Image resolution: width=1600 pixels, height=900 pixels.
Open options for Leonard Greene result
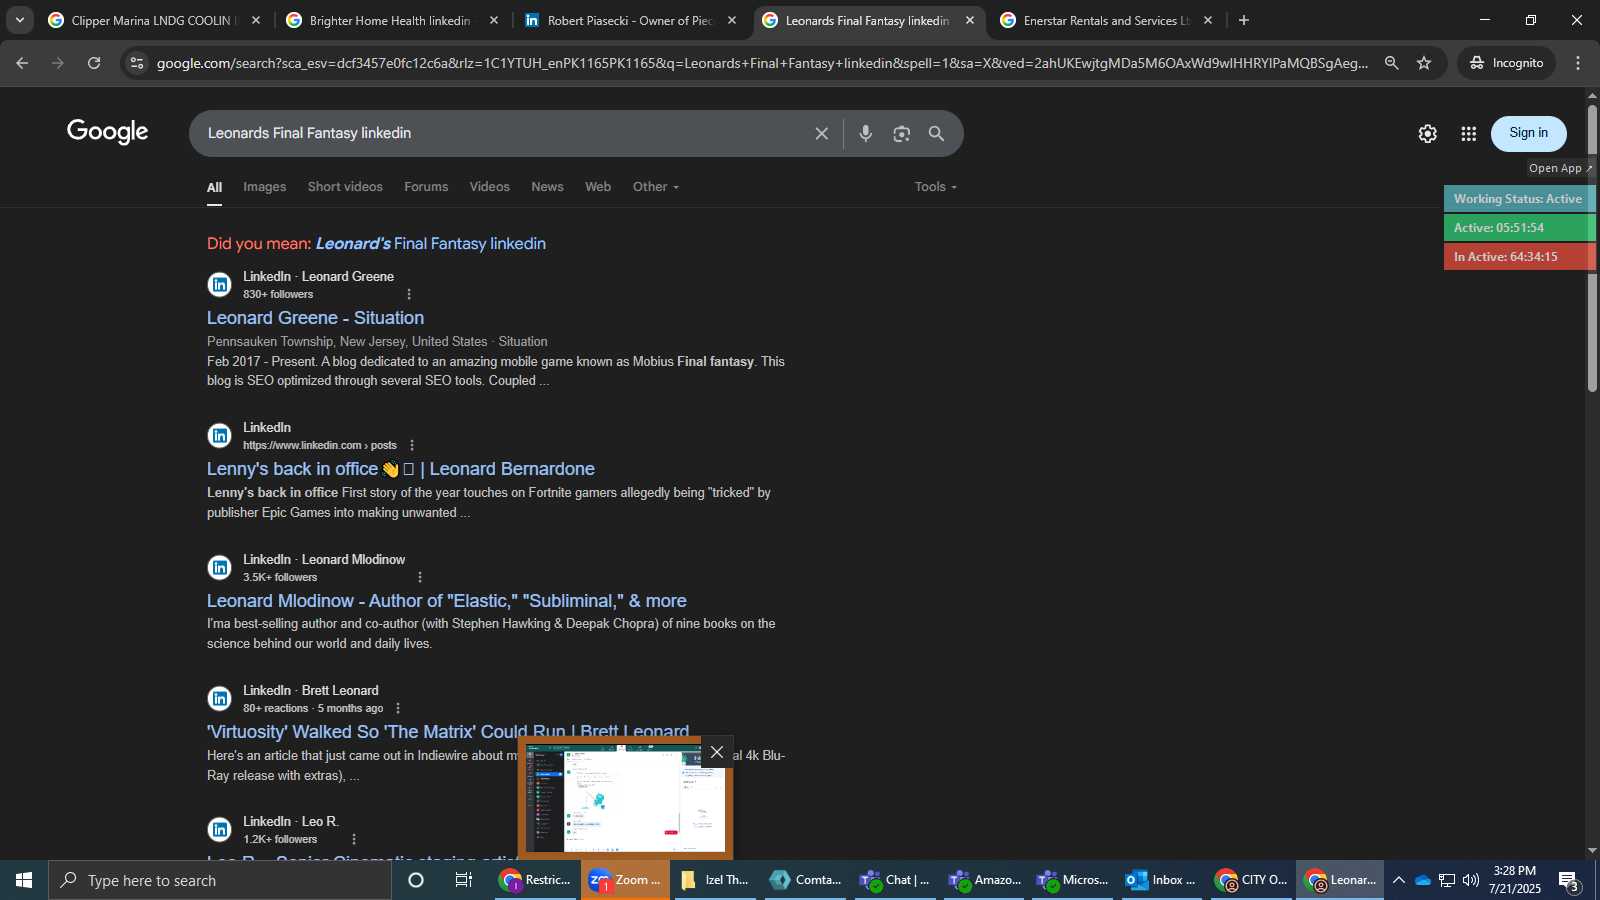[x=408, y=294]
